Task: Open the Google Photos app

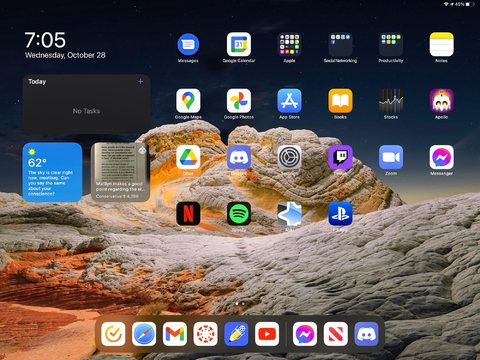Action: point(239,101)
